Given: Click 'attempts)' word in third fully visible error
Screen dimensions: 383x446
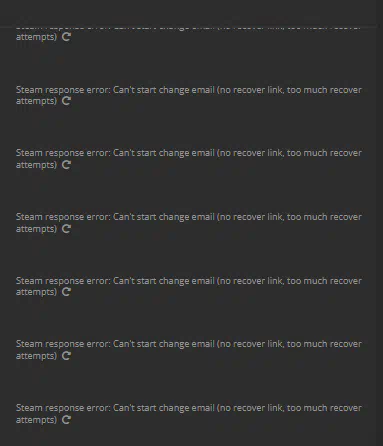Looking at the screenshot, I should coord(36,229).
